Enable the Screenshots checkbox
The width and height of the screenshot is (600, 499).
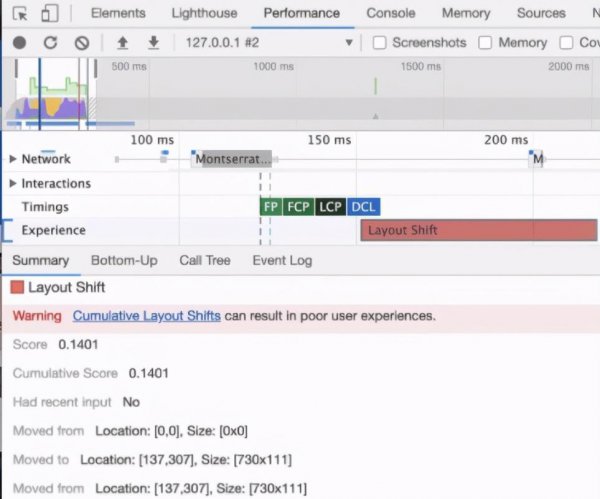pos(380,43)
